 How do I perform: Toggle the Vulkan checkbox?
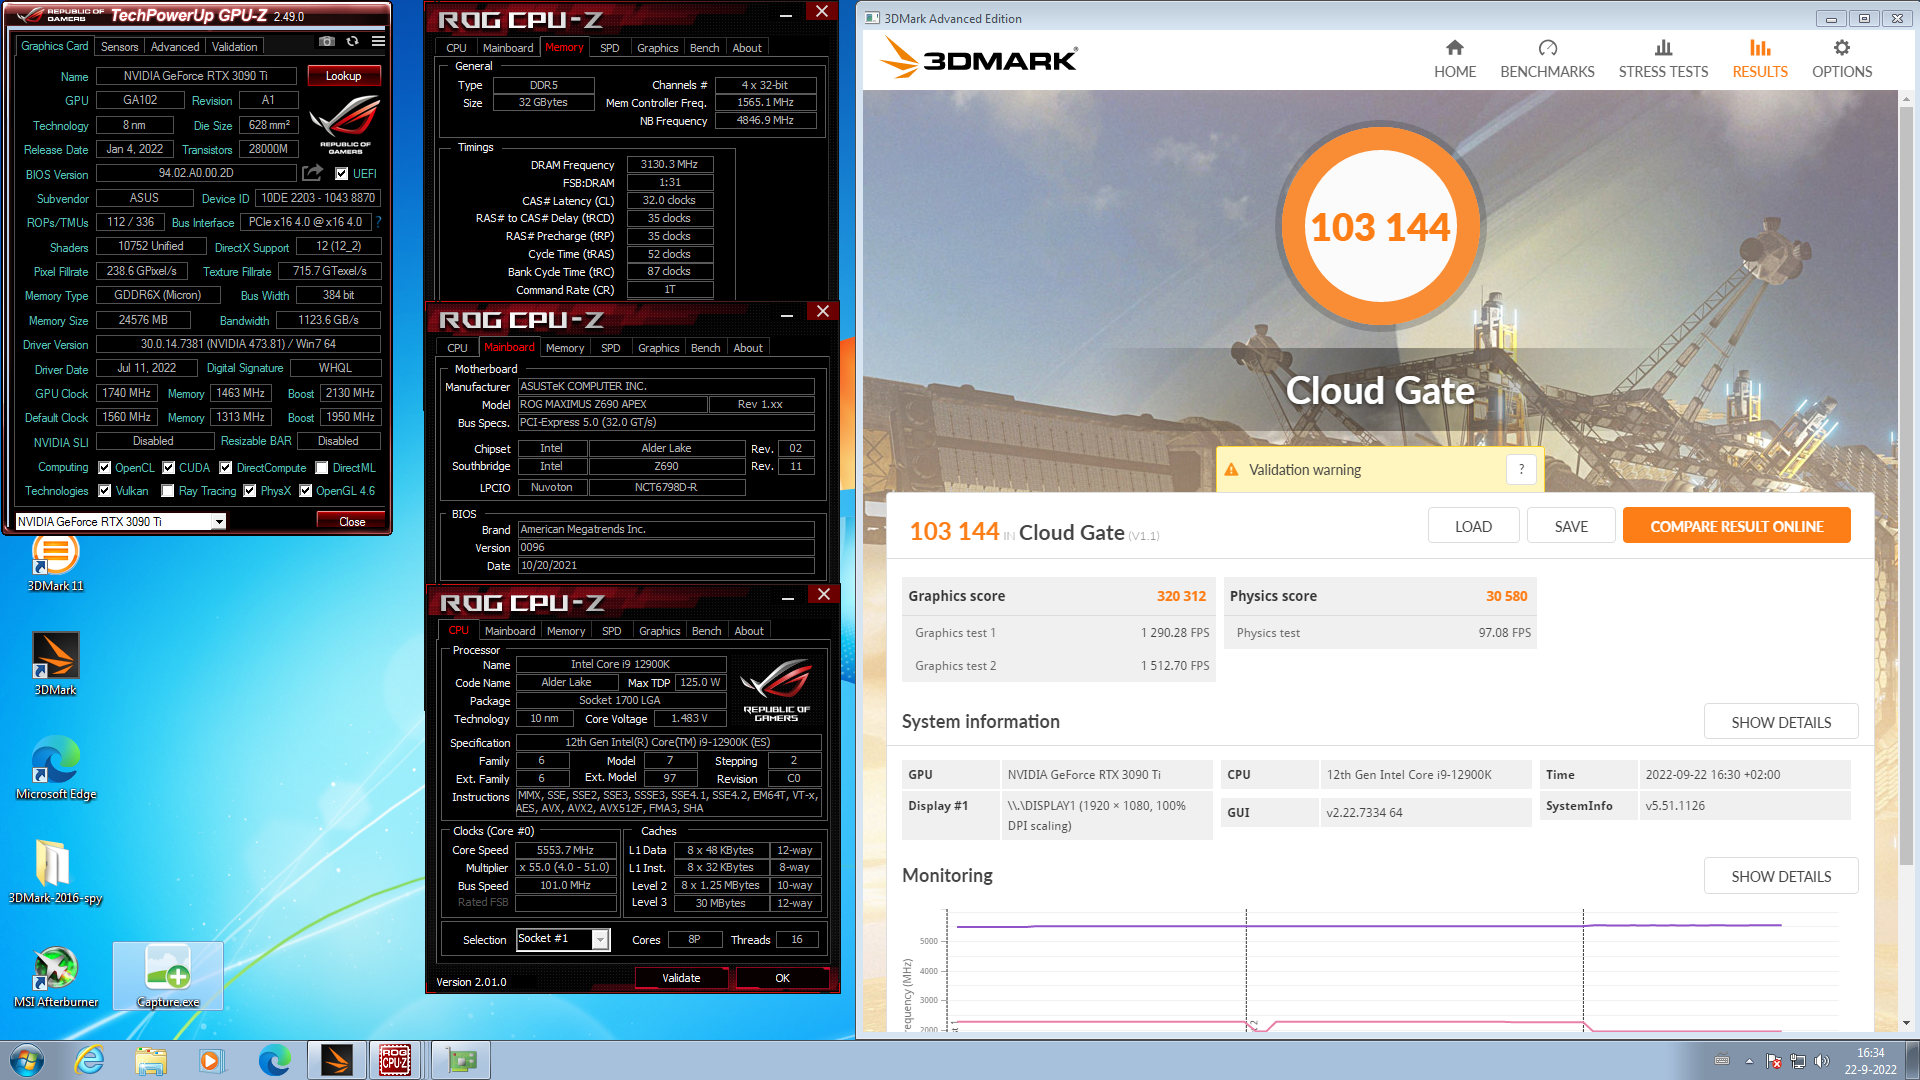click(104, 491)
